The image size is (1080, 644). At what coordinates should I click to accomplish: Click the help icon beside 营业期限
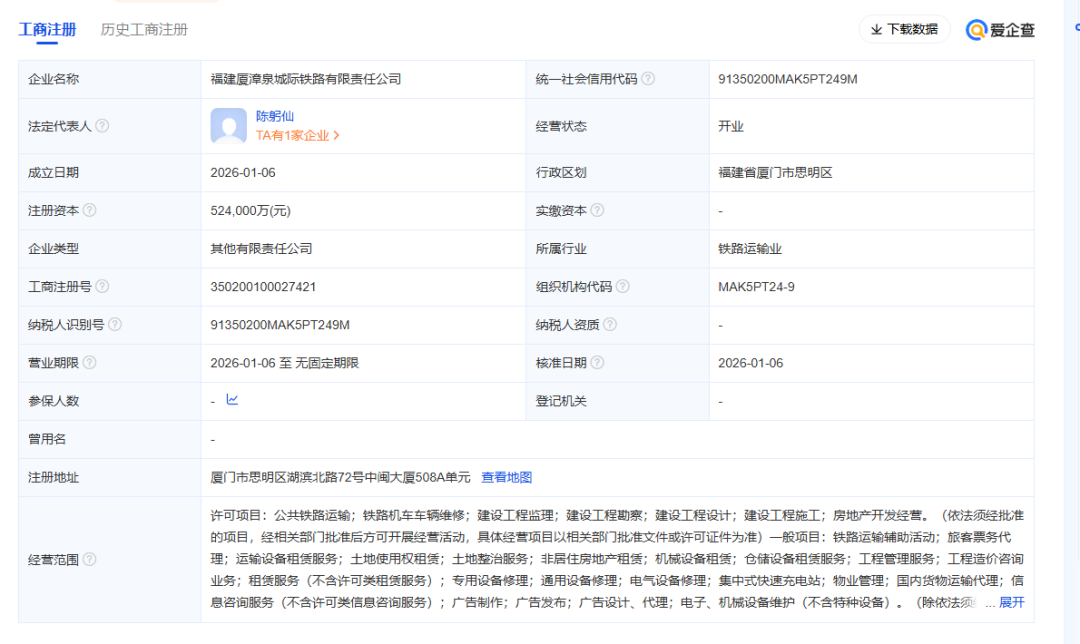click(90, 363)
